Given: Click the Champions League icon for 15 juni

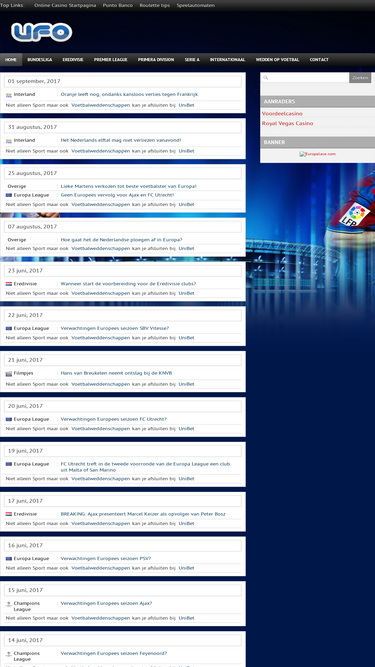Looking at the screenshot, I should click(9, 604).
